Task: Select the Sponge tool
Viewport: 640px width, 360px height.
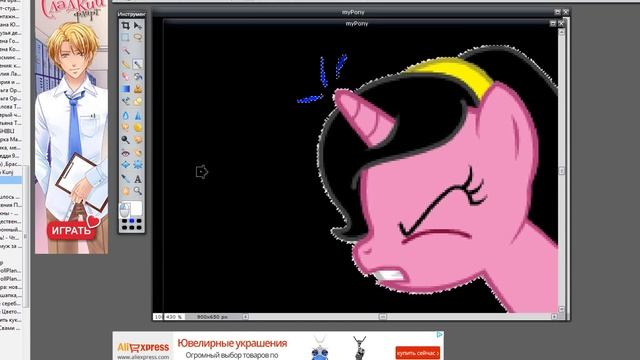Action: pos(138,127)
